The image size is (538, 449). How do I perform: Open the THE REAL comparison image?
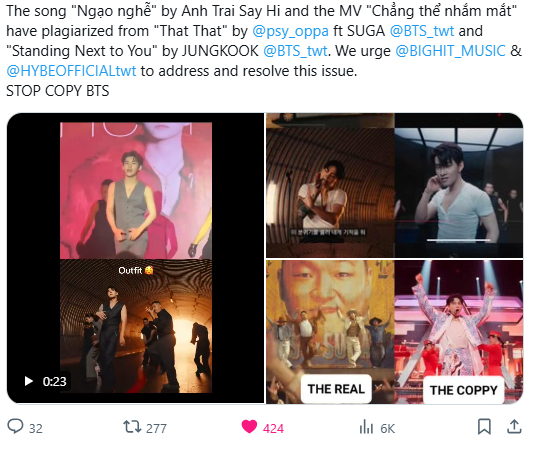click(330, 332)
